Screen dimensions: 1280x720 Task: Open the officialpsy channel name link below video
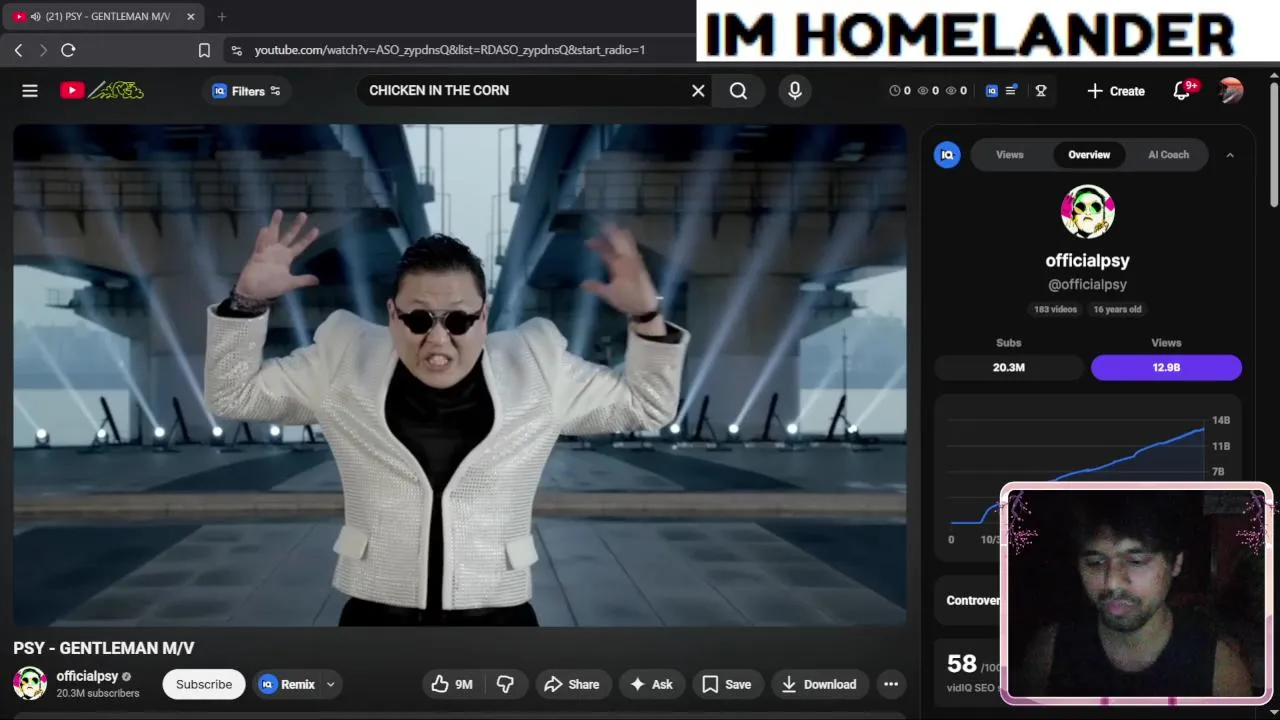87,677
